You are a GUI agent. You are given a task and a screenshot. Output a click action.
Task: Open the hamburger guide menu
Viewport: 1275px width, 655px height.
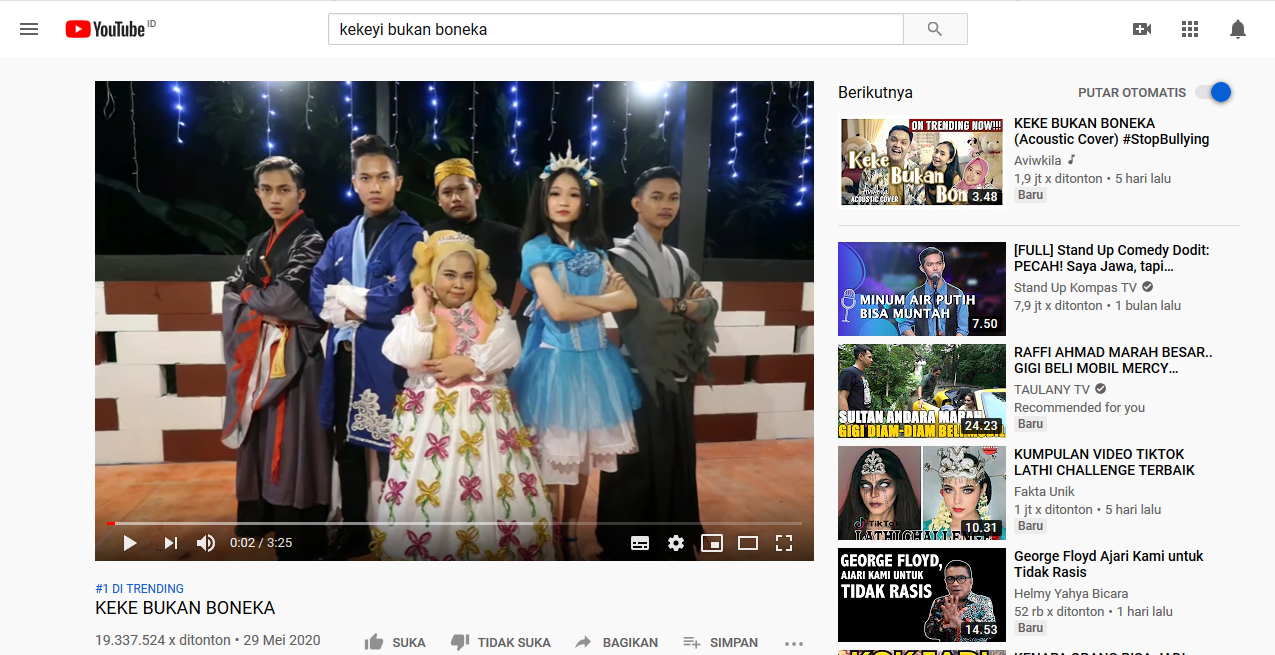29,29
